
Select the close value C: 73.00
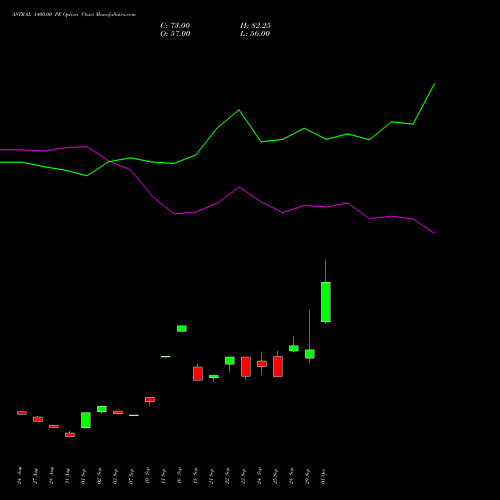(175, 26)
